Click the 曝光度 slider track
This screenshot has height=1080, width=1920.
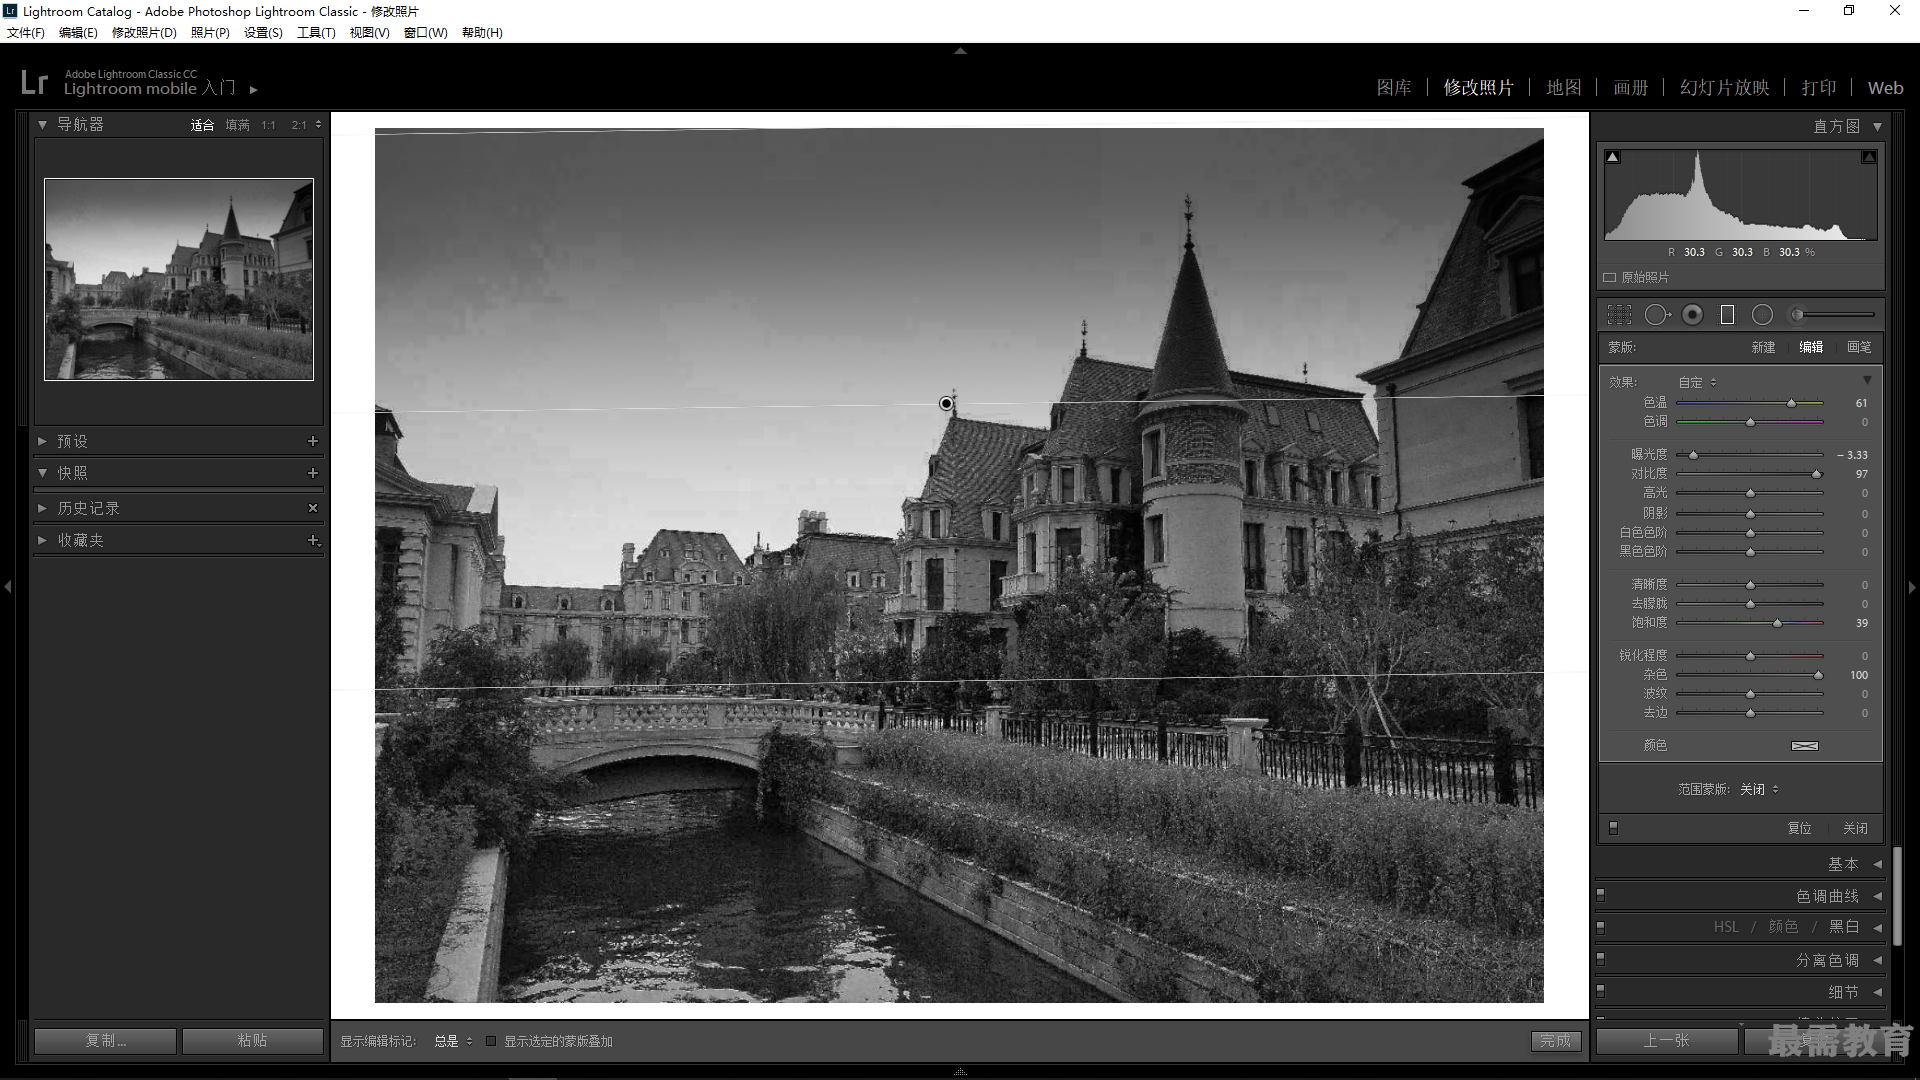click(x=1750, y=455)
